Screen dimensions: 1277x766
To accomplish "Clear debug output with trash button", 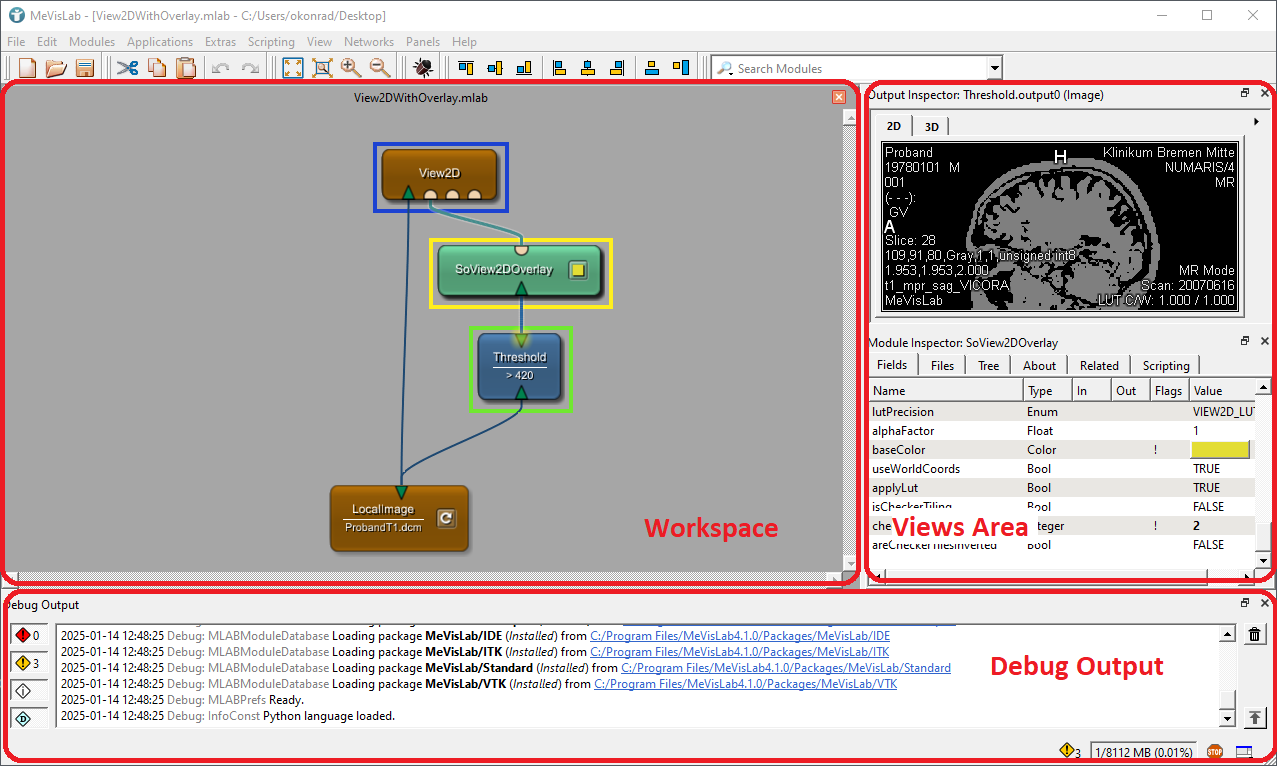I will 1255,633.
